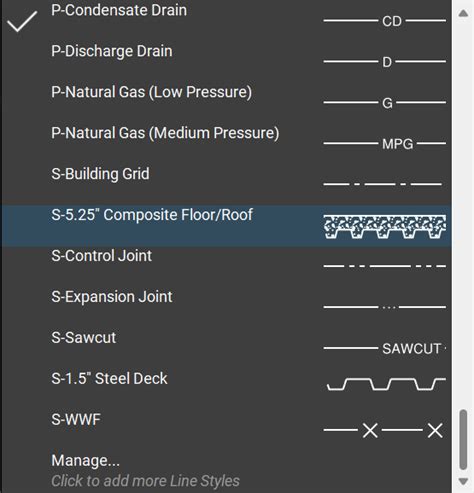Choose the composite floor/roof hatch pattern preview

[x=385, y=227]
